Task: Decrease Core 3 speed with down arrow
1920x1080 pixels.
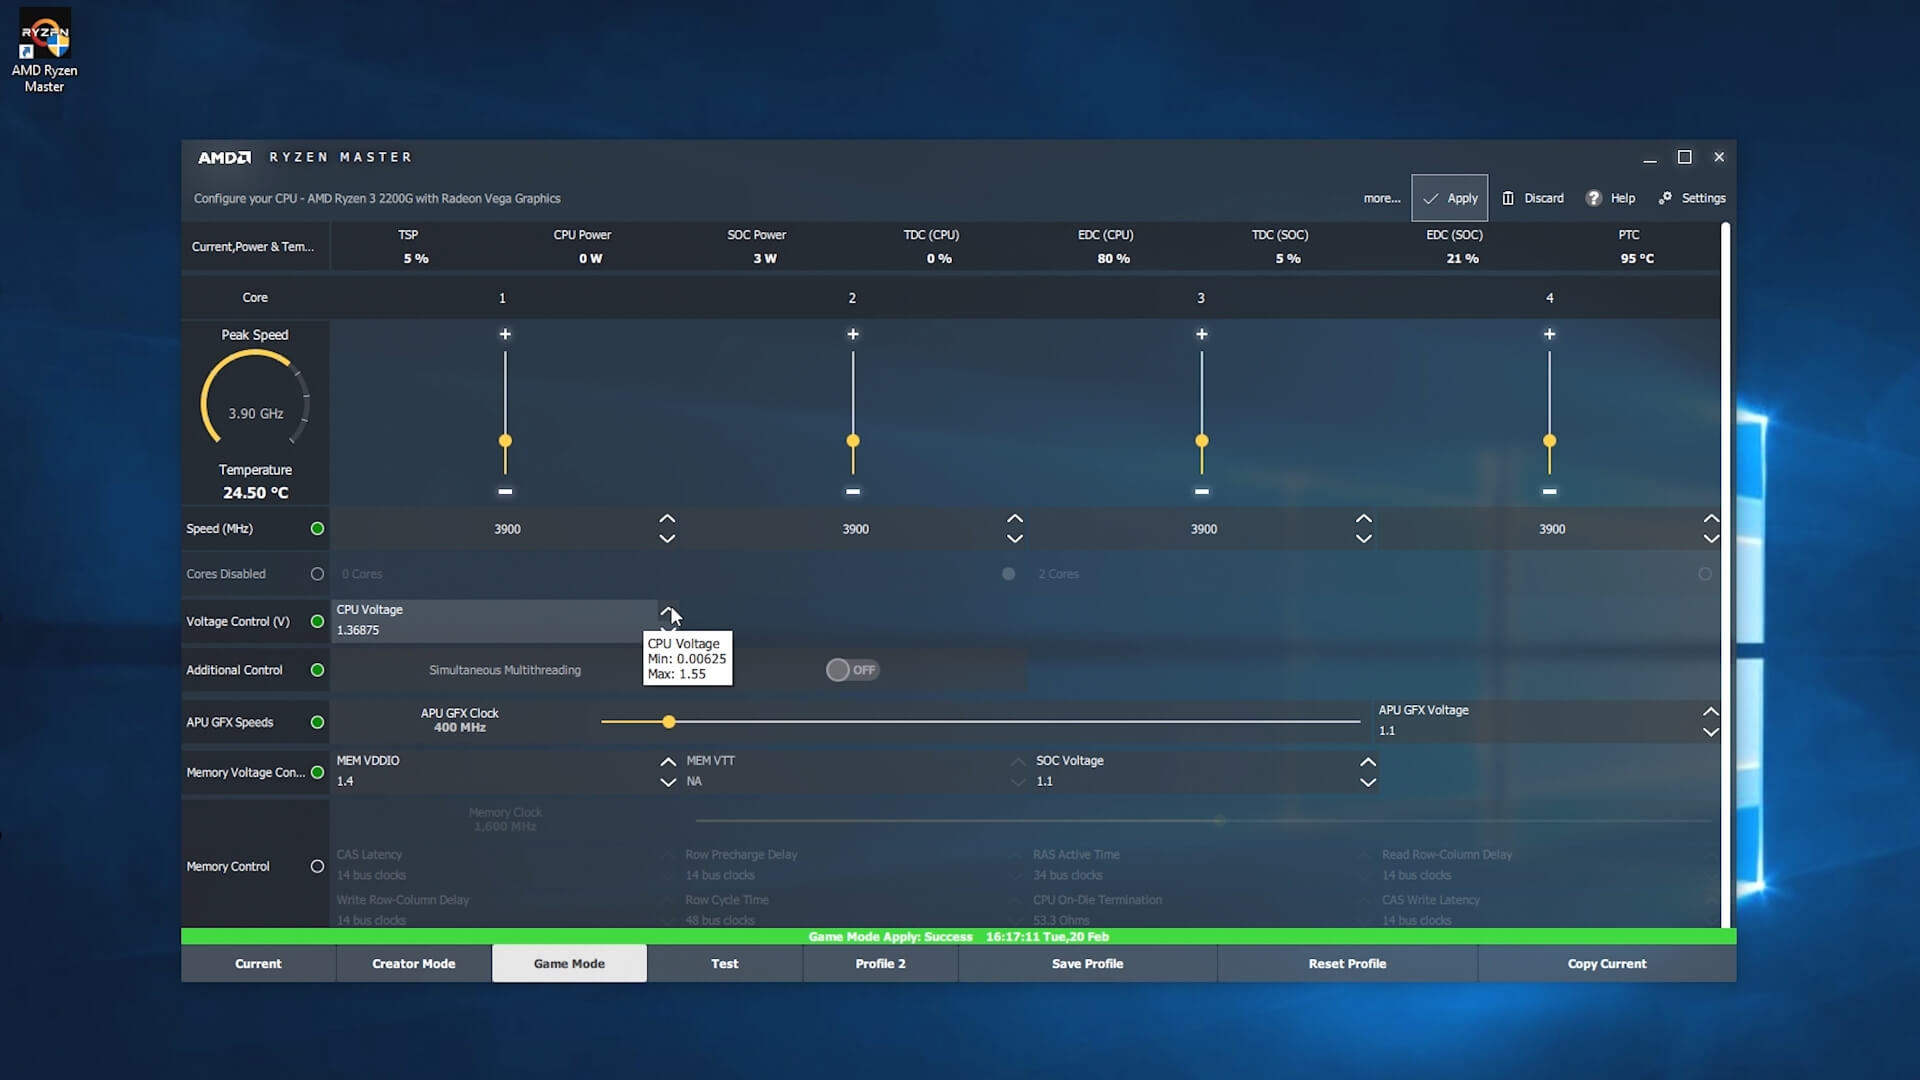Action: coord(1363,538)
